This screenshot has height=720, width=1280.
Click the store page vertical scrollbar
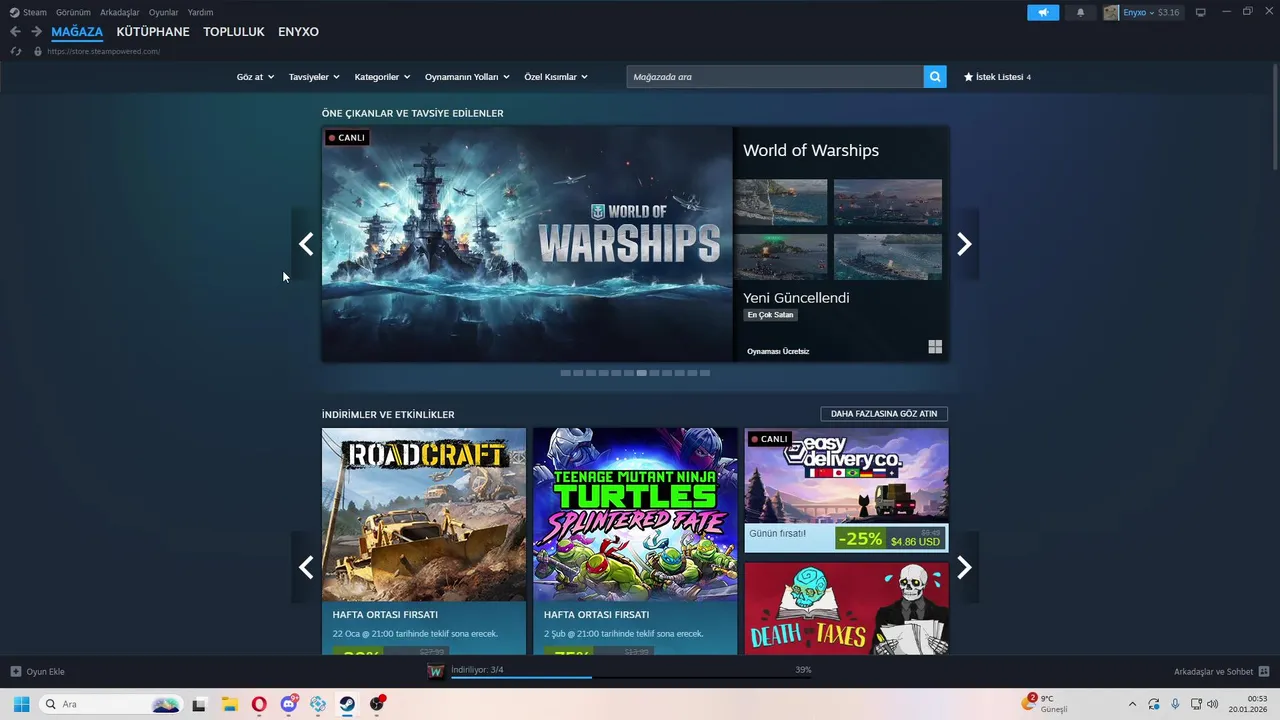click(x=1275, y=115)
